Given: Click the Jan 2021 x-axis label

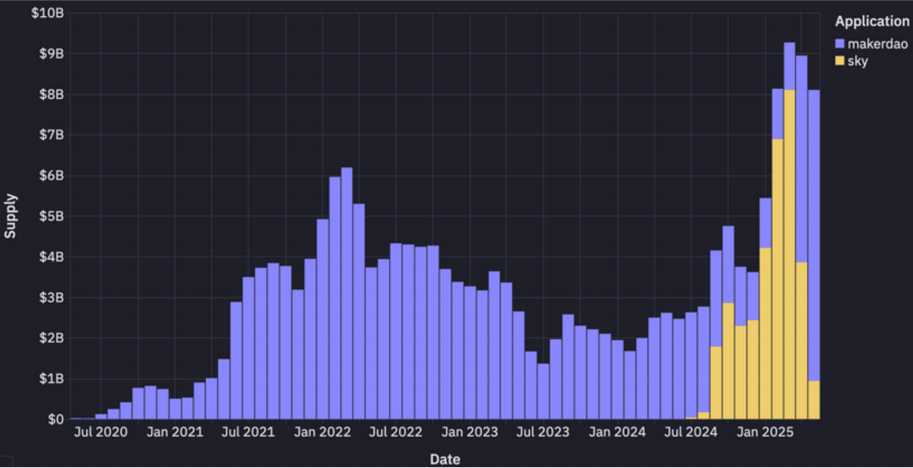Looking at the screenshot, I should [x=175, y=432].
